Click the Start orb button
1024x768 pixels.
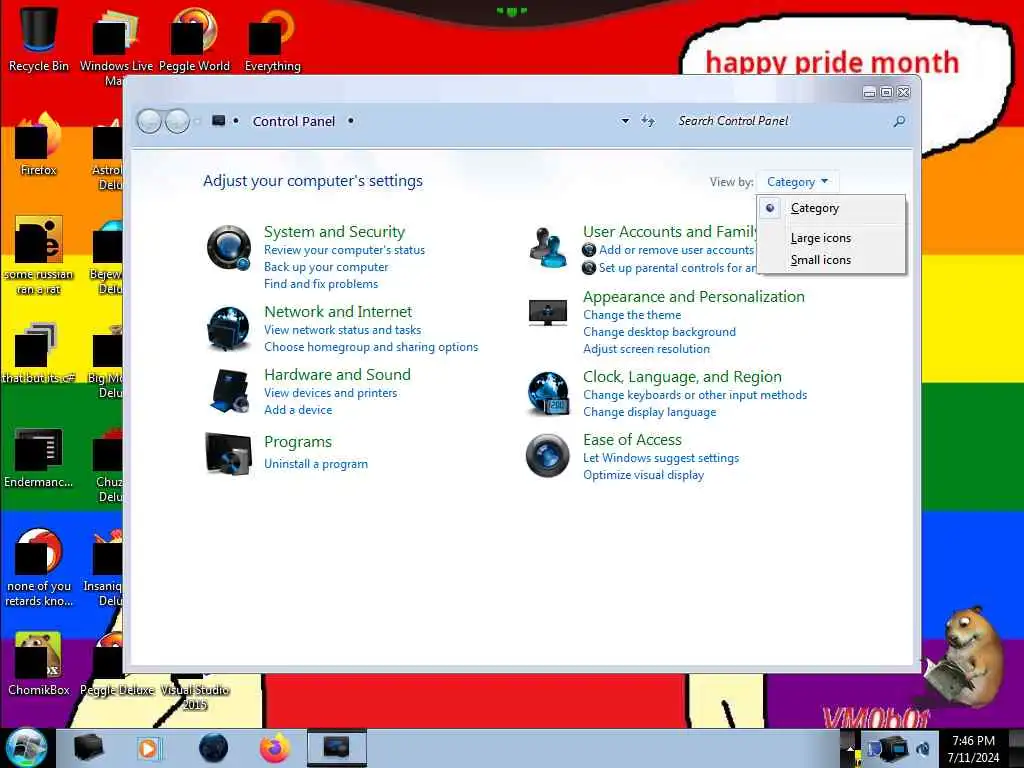pos(26,748)
